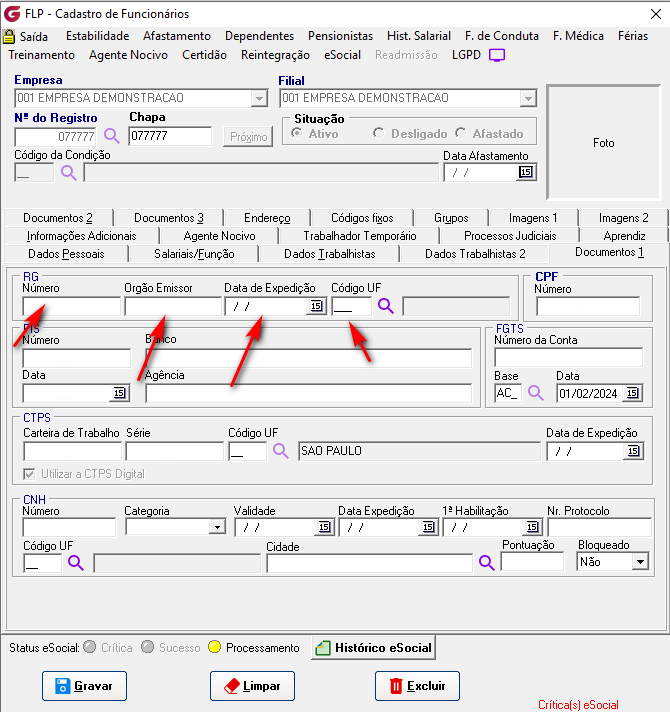Select the Desligado situation radio
Screen dimensions: 670x712
click(378, 134)
